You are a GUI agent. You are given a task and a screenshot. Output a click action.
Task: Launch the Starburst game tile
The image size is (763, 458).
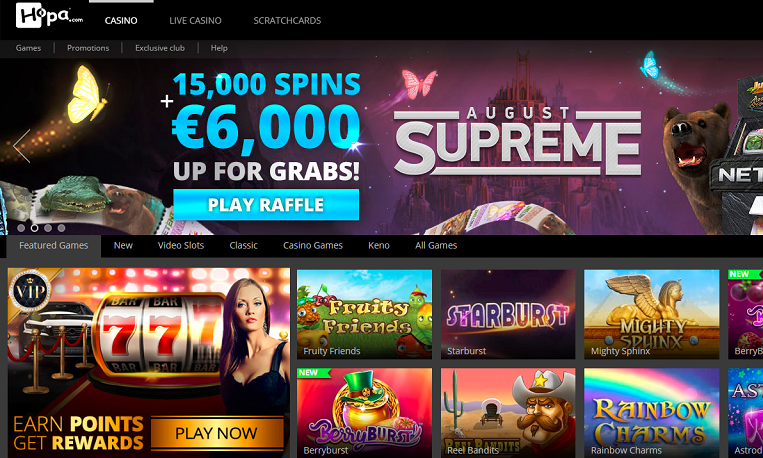(508, 314)
